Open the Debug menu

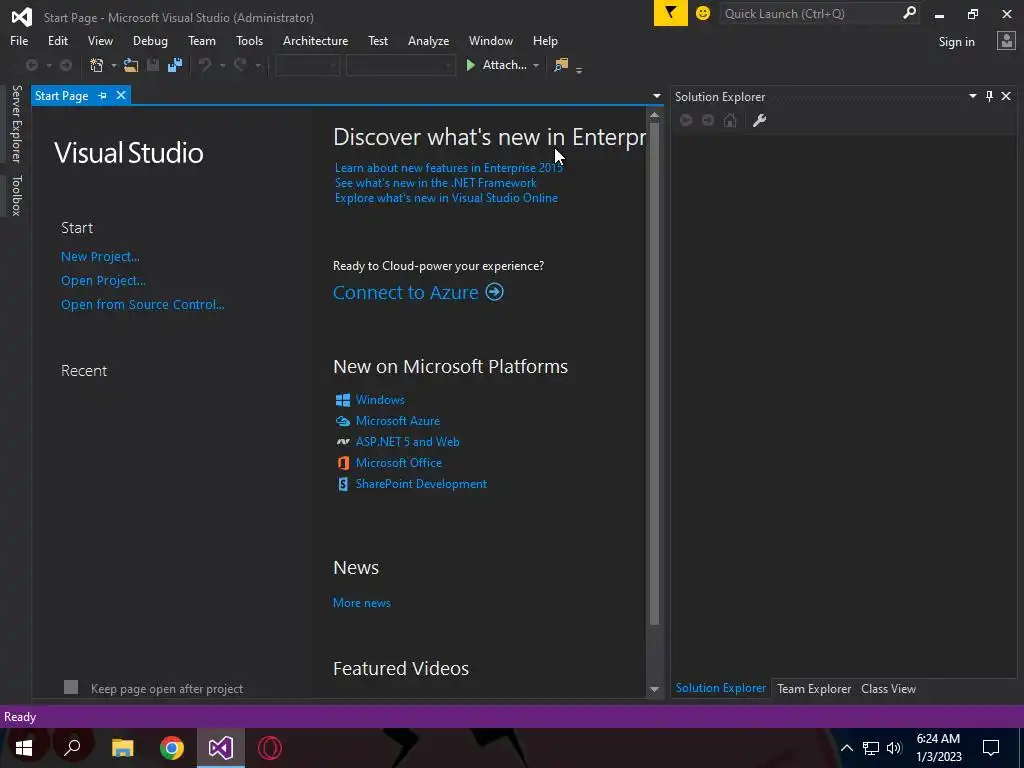tap(150, 40)
